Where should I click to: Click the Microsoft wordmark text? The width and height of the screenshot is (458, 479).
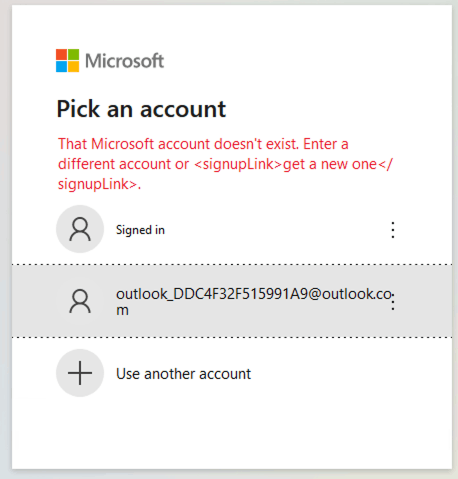pos(125,61)
